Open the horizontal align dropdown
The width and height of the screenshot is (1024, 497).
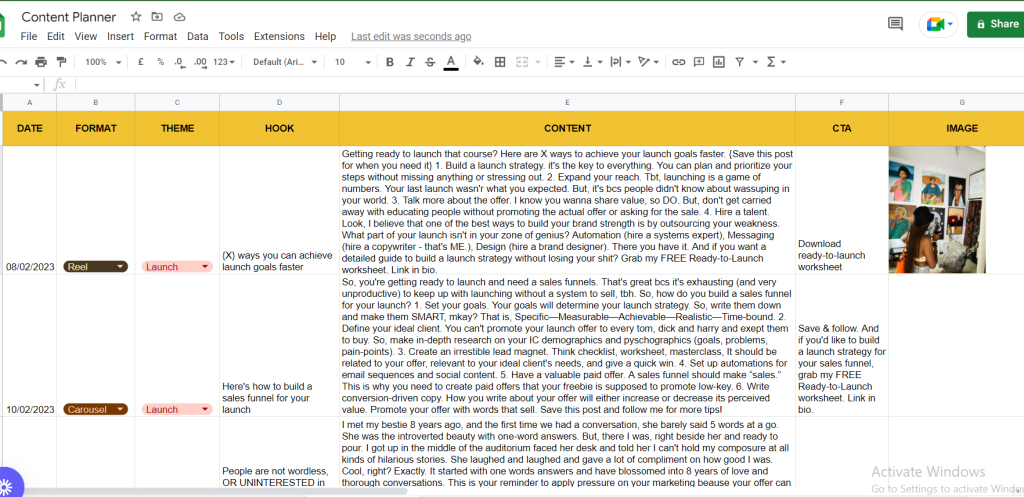click(x=564, y=62)
